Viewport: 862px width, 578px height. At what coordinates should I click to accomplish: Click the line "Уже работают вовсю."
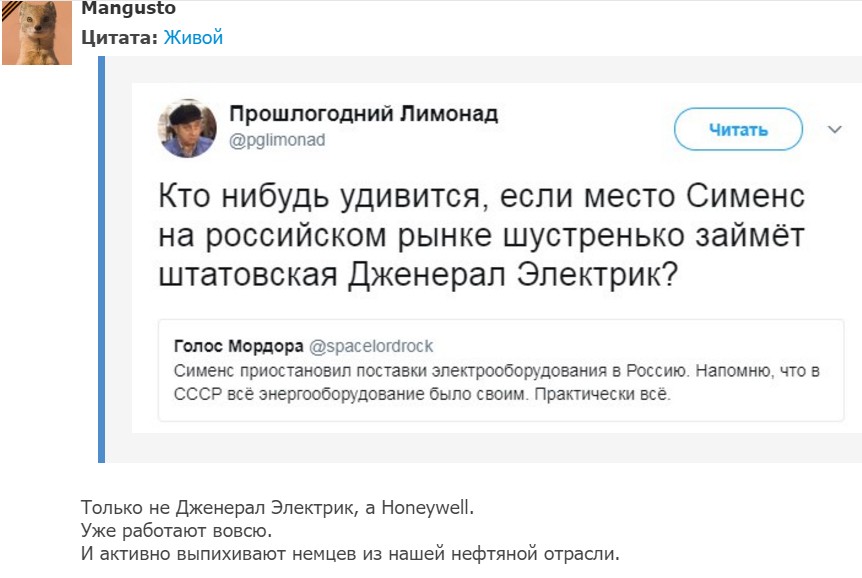(x=176, y=530)
